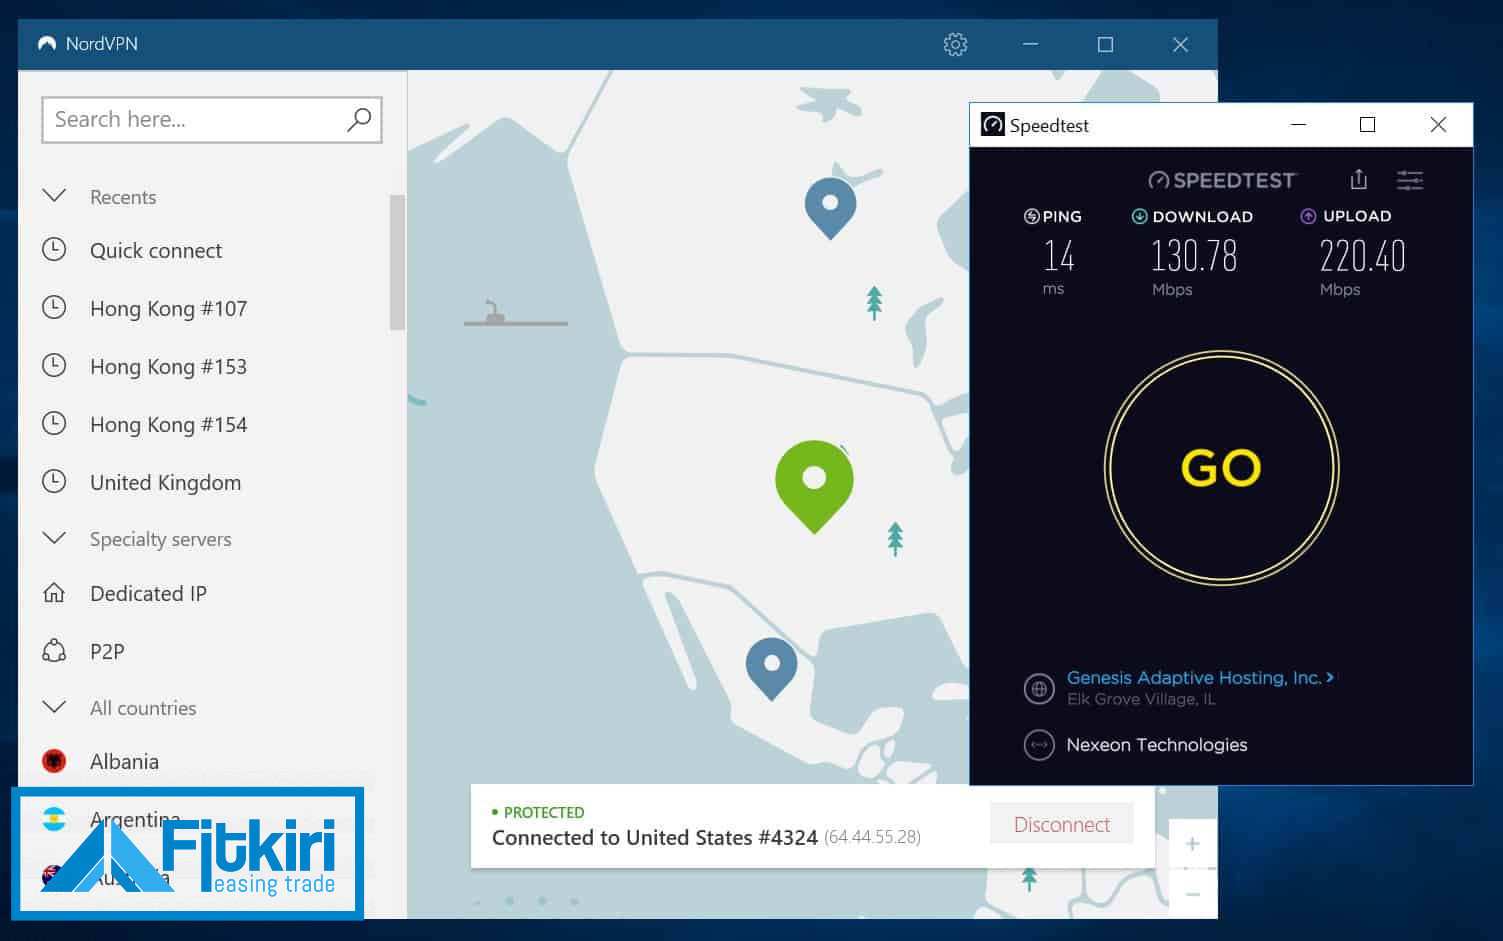Click the globe server icon in Speedtest
This screenshot has height=941, width=1503.
tap(1039, 688)
